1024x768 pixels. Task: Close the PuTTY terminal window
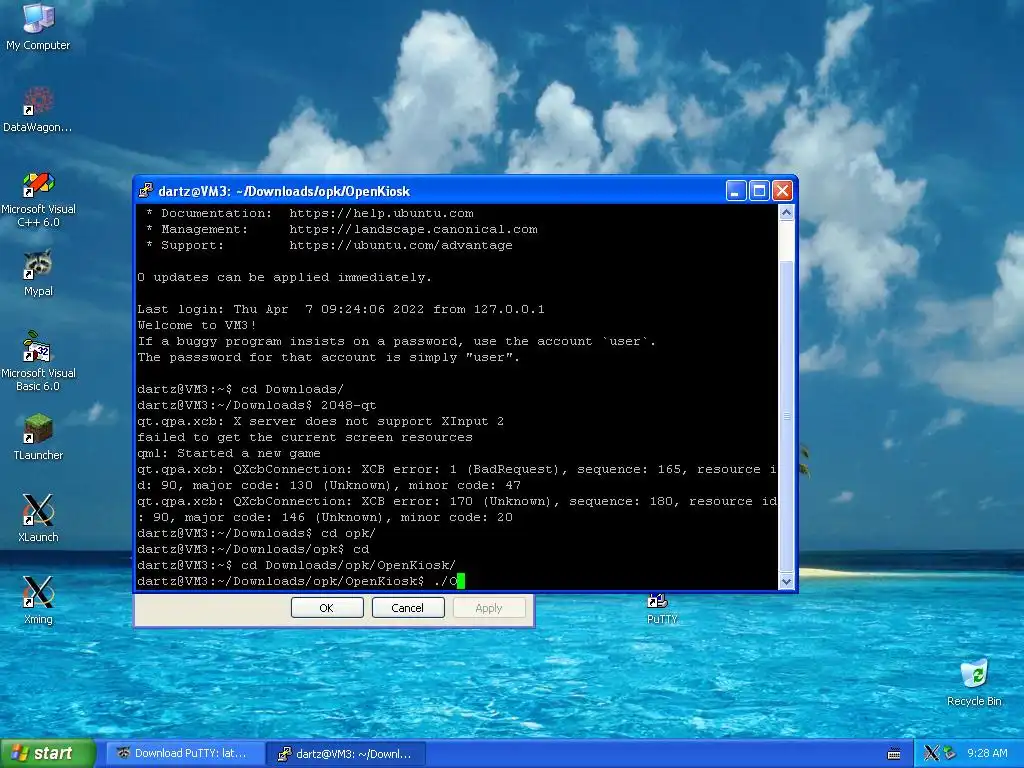tap(782, 191)
